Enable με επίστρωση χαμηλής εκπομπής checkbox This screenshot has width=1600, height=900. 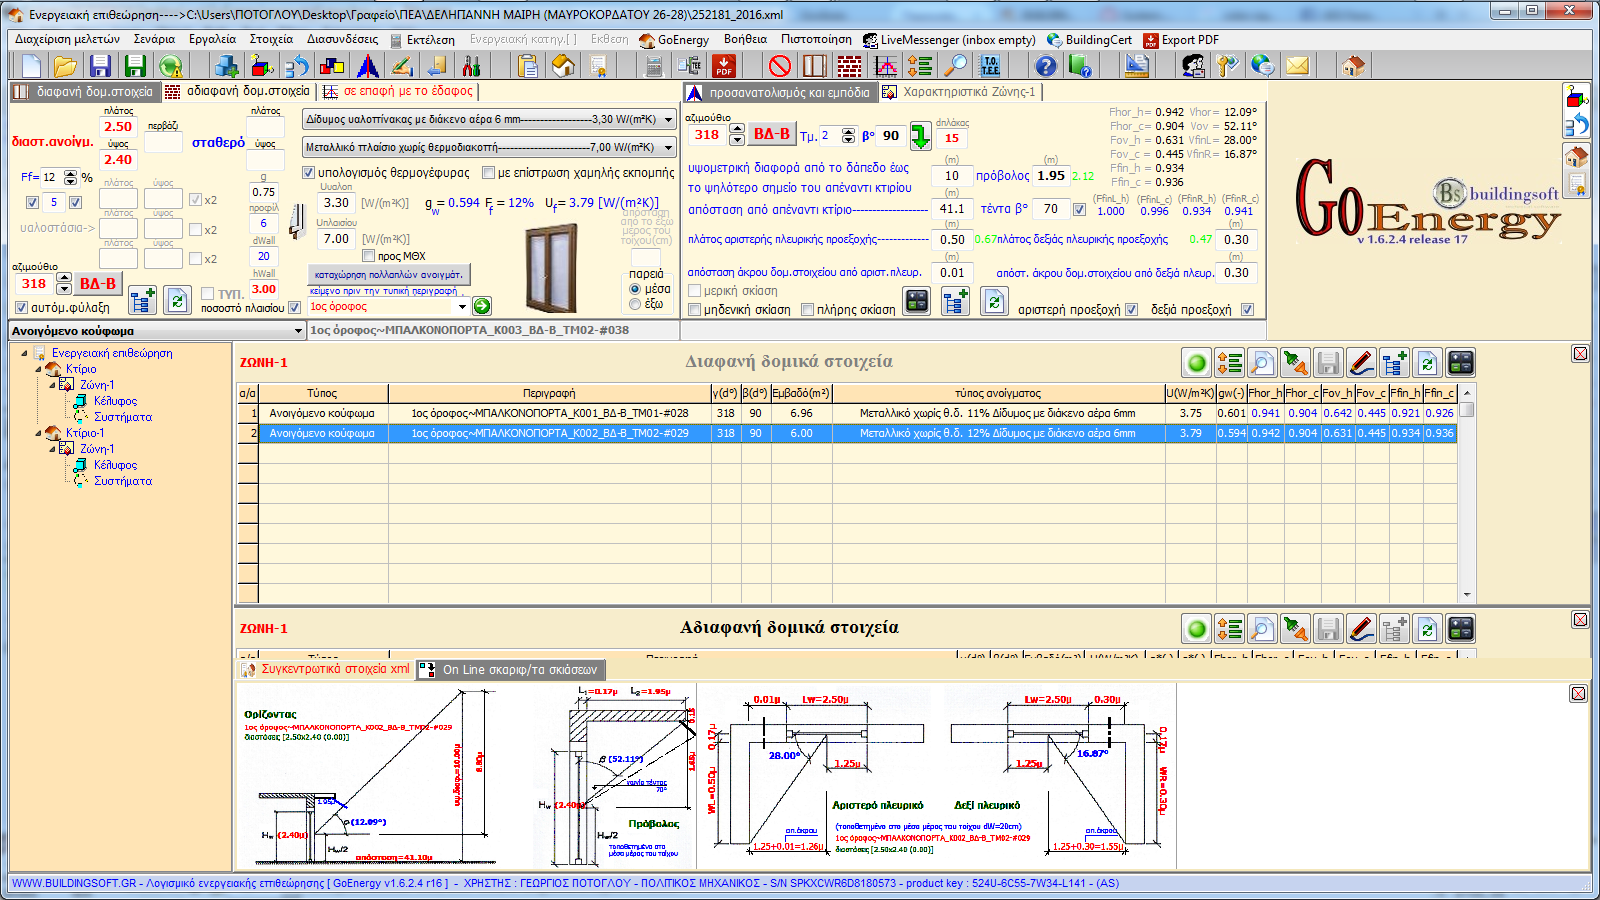coord(488,173)
